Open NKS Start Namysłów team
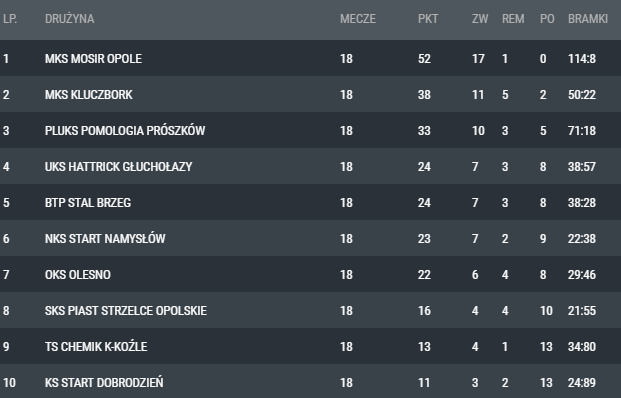 pyautogui.click(x=105, y=239)
